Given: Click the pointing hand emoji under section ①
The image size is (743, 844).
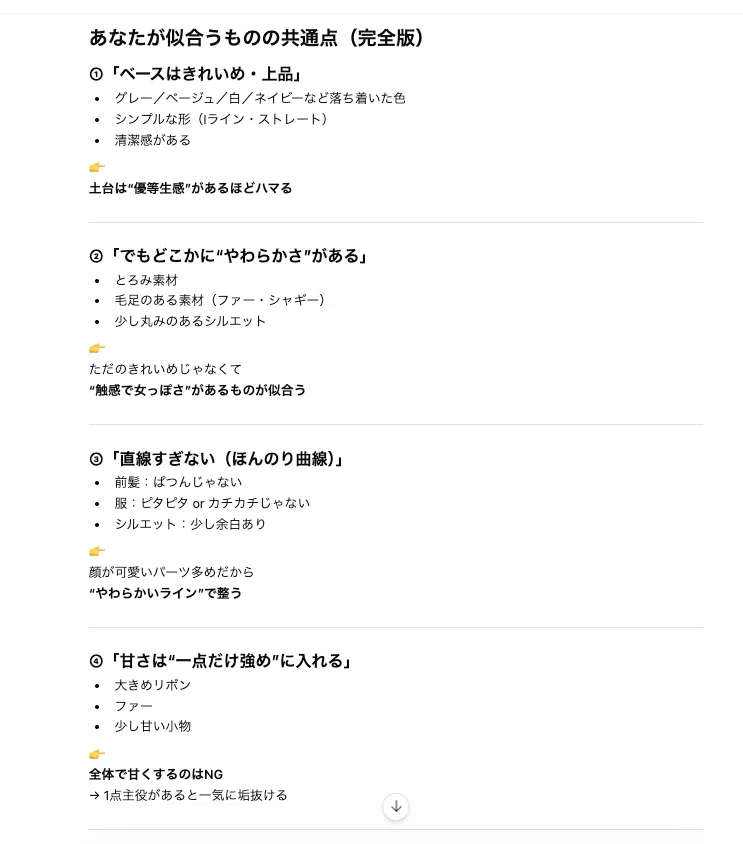Looking at the screenshot, I should click(x=97, y=167).
